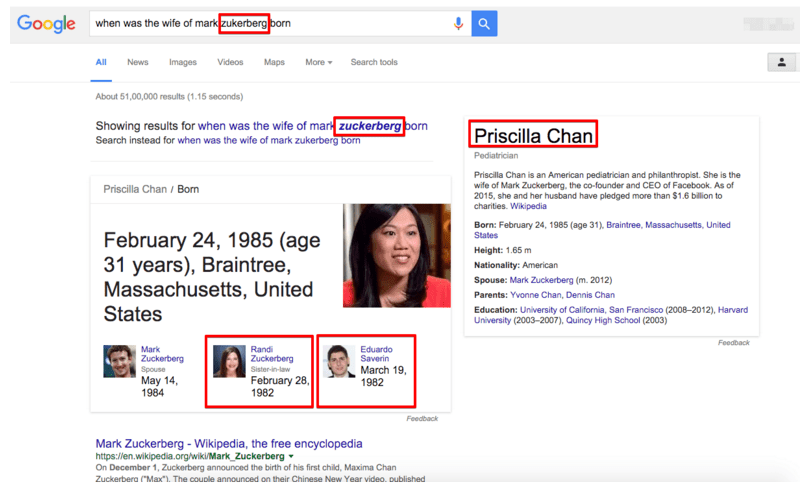The height and width of the screenshot is (488, 804).
Task: Open the Randi Zuckerberg thumbnail photo
Action: coord(229,361)
